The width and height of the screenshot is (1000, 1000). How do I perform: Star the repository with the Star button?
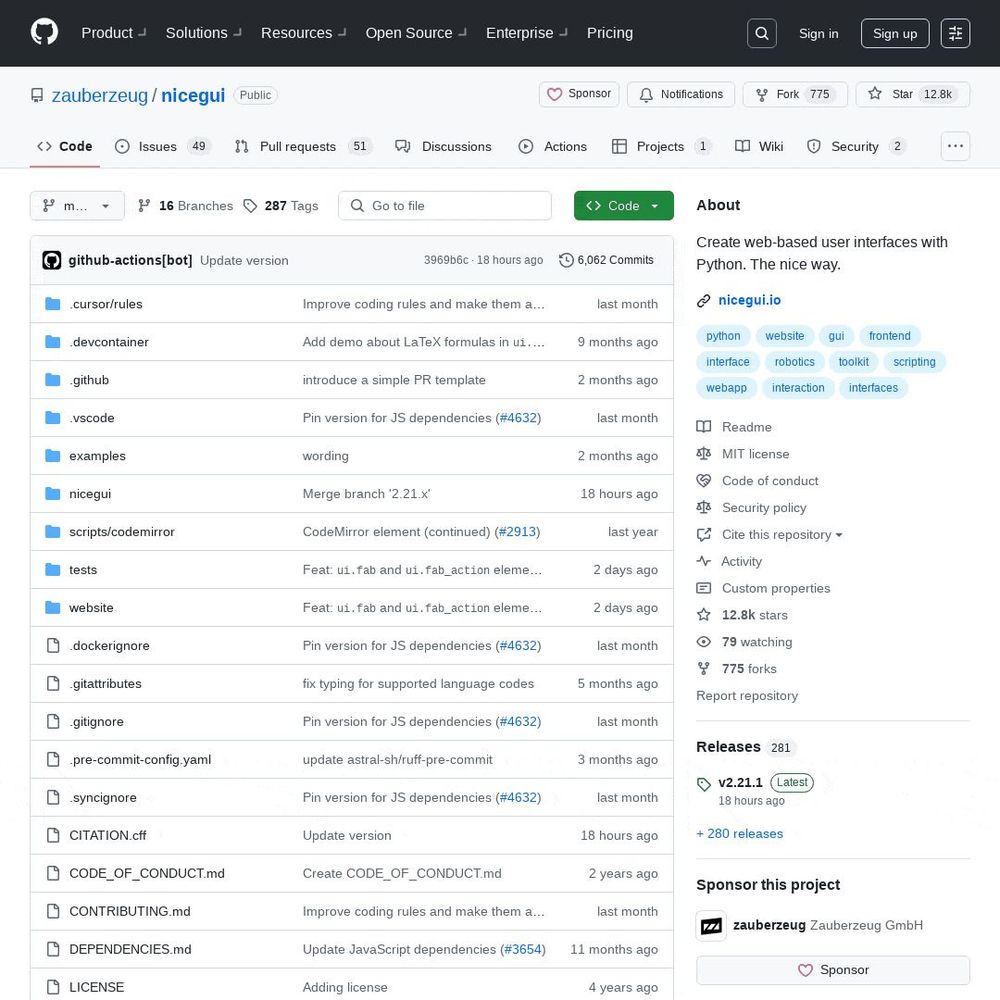(913, 94)
